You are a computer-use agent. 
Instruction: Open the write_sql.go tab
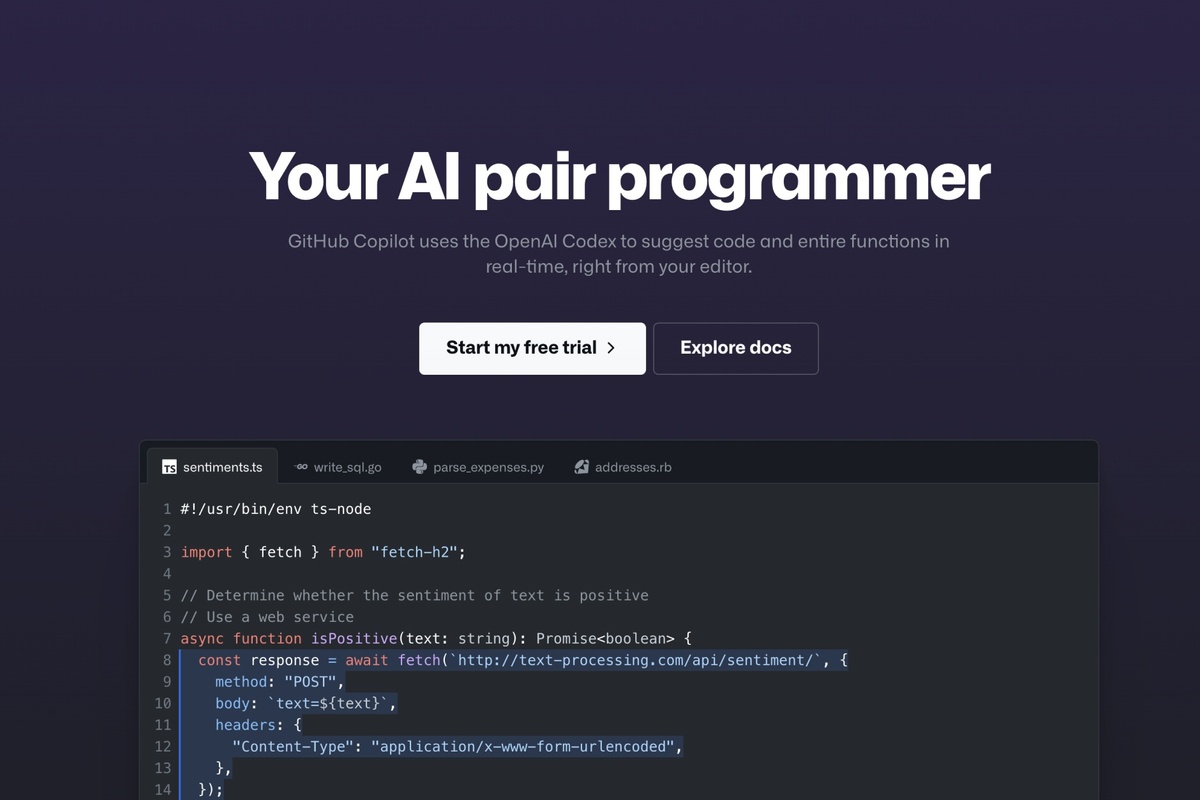pos(338,467)
